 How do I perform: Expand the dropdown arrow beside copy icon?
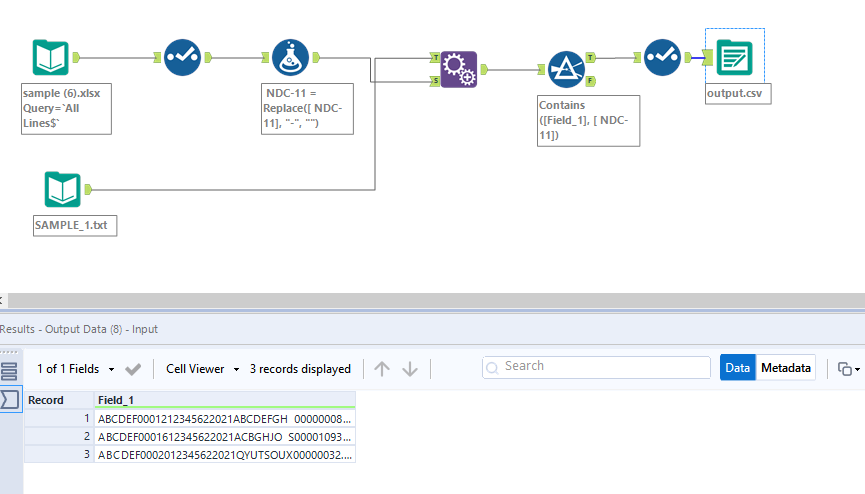point(857,369)
